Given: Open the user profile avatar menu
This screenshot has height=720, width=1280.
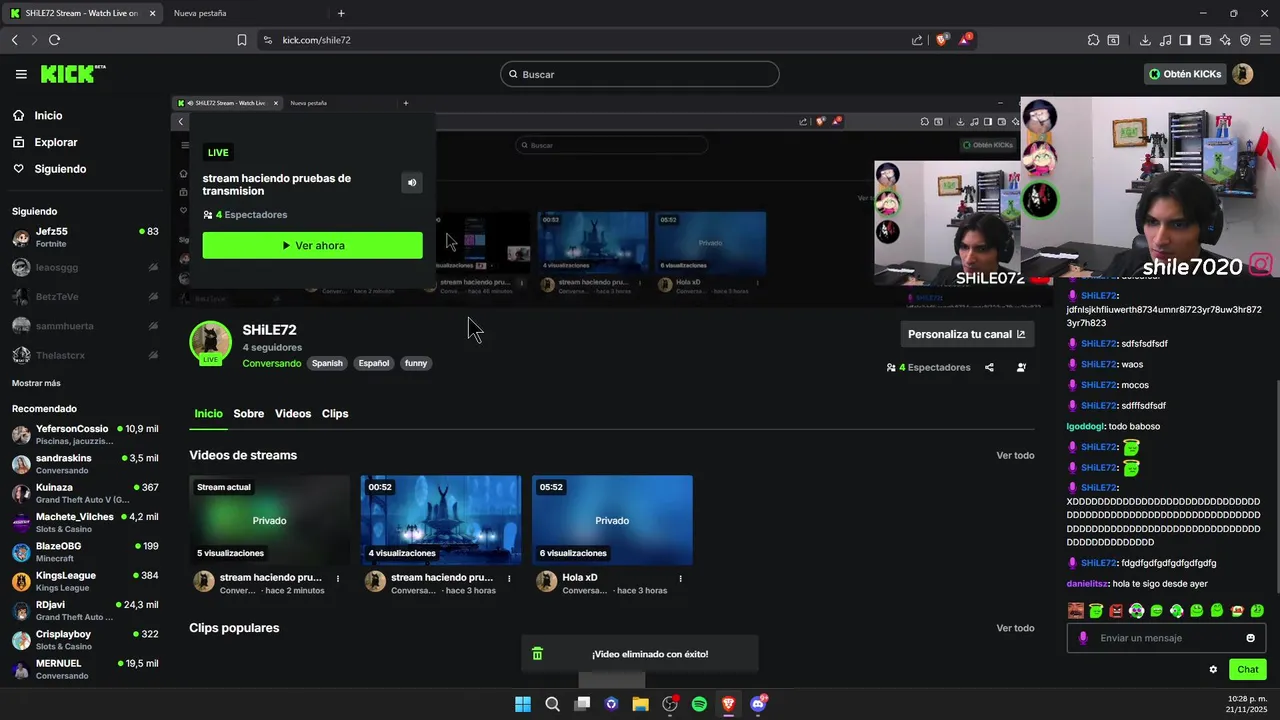Looking at the screenshot, I should (x=1242, y=74).
